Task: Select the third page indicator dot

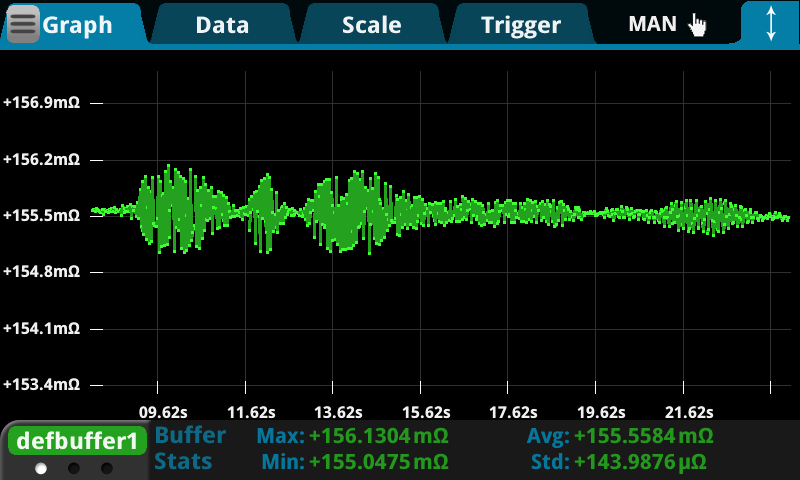Action: click(x=107, y=468)
